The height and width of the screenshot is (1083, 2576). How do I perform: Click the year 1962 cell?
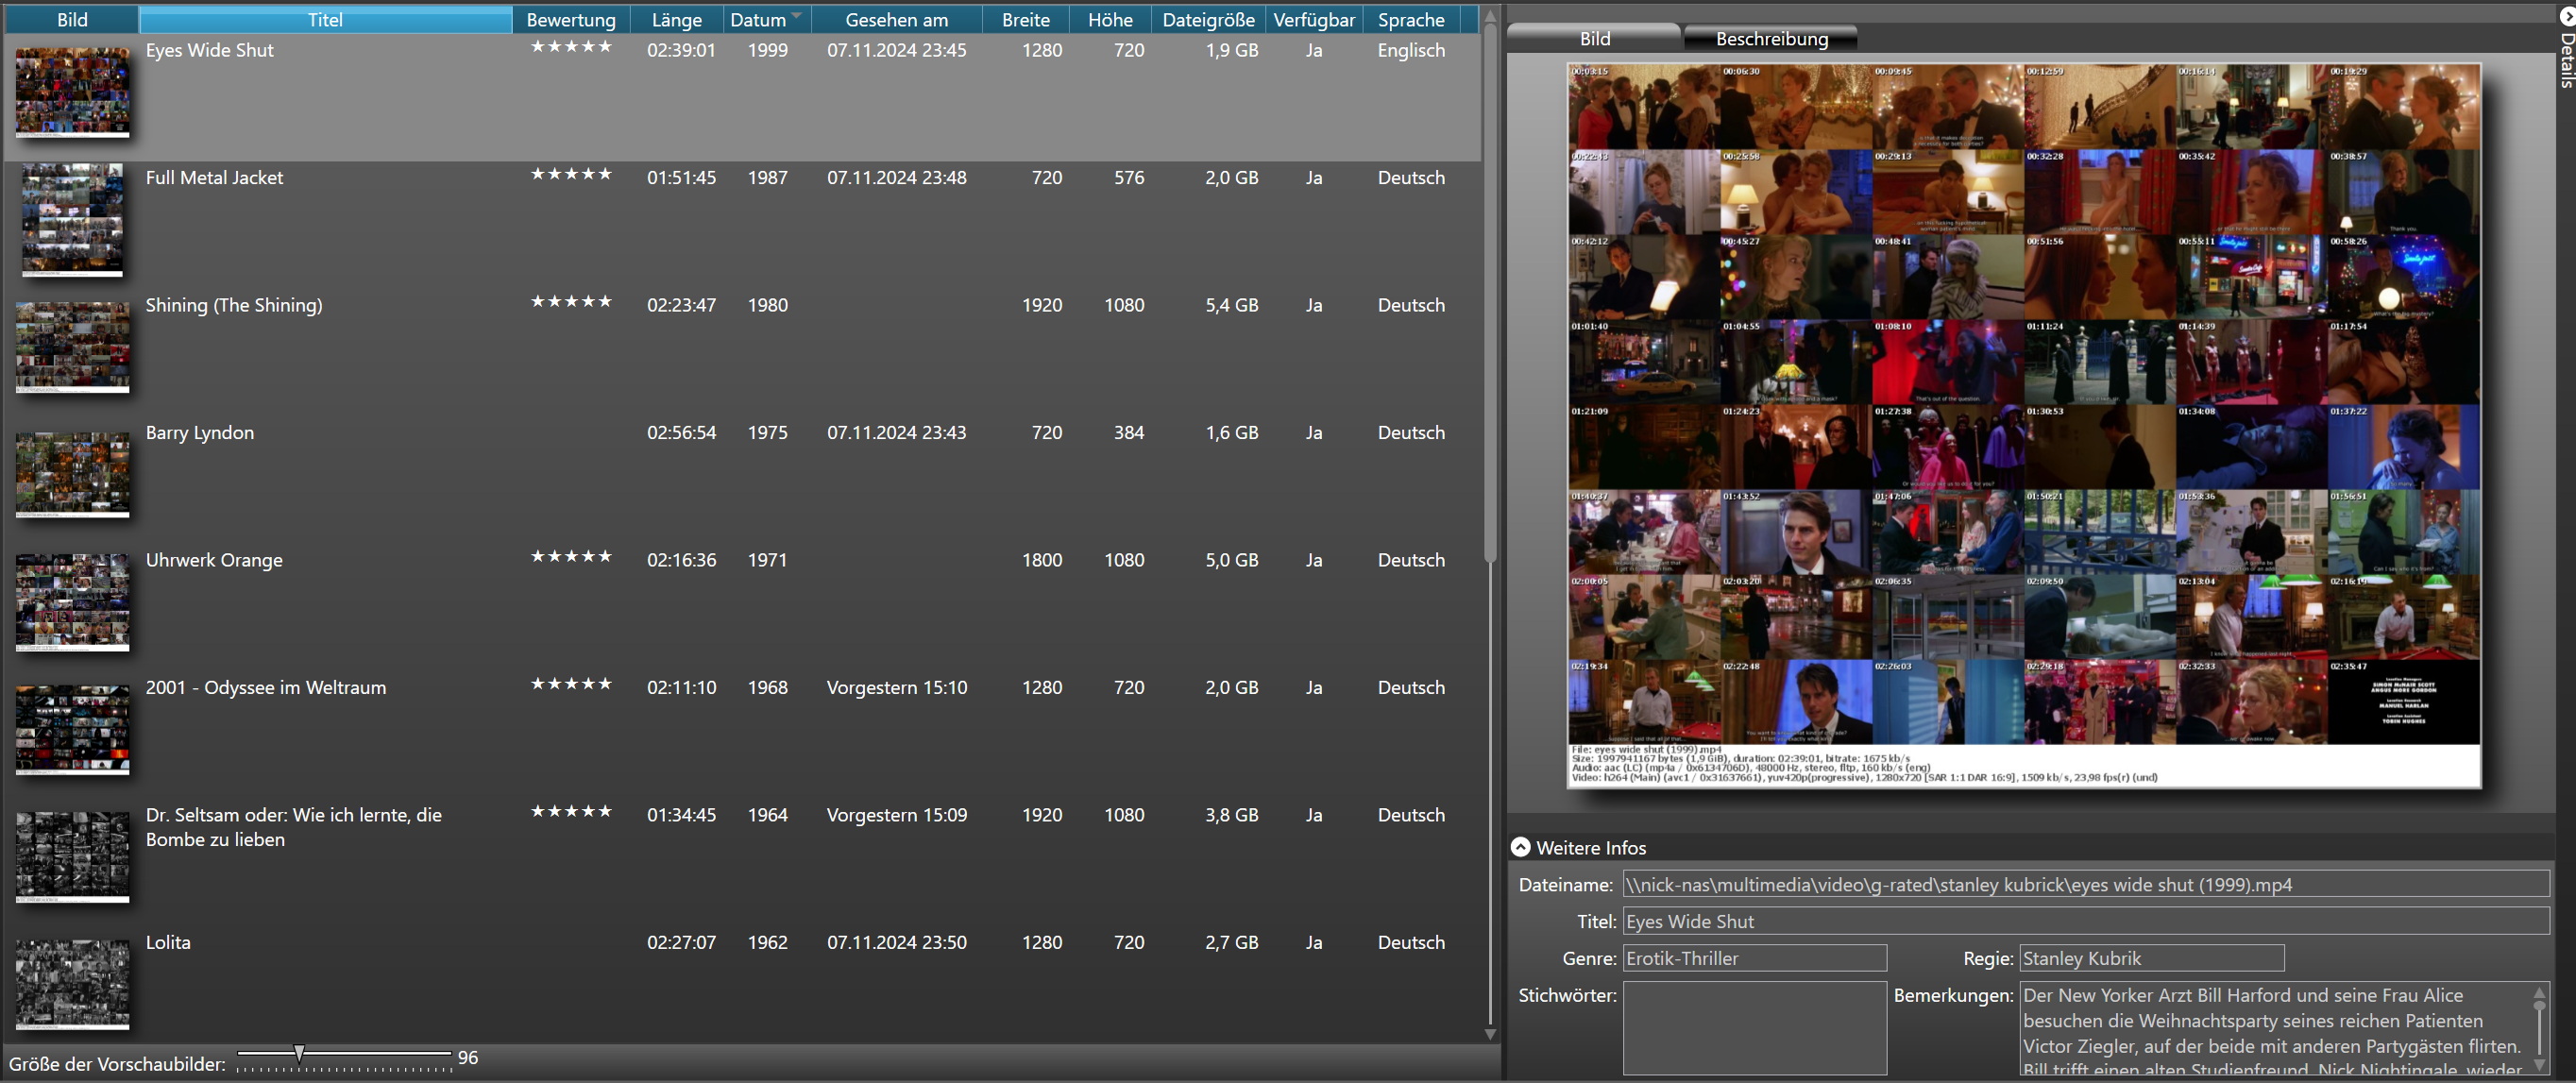pos(767,942)
